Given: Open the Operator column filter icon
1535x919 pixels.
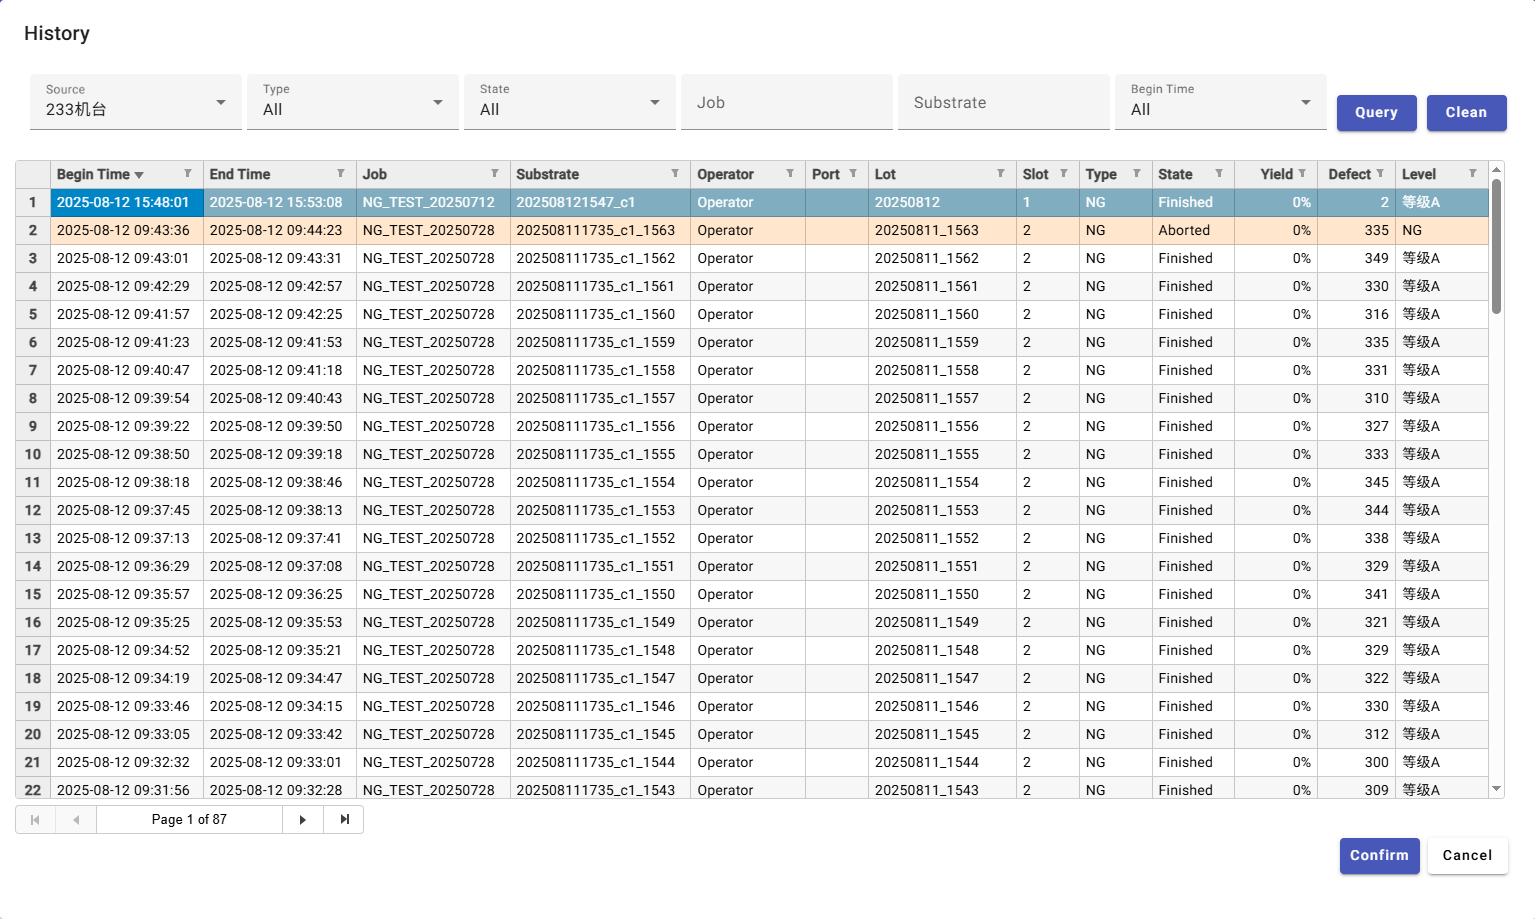Looking at the screenshot, I should [x=790, y=174].
